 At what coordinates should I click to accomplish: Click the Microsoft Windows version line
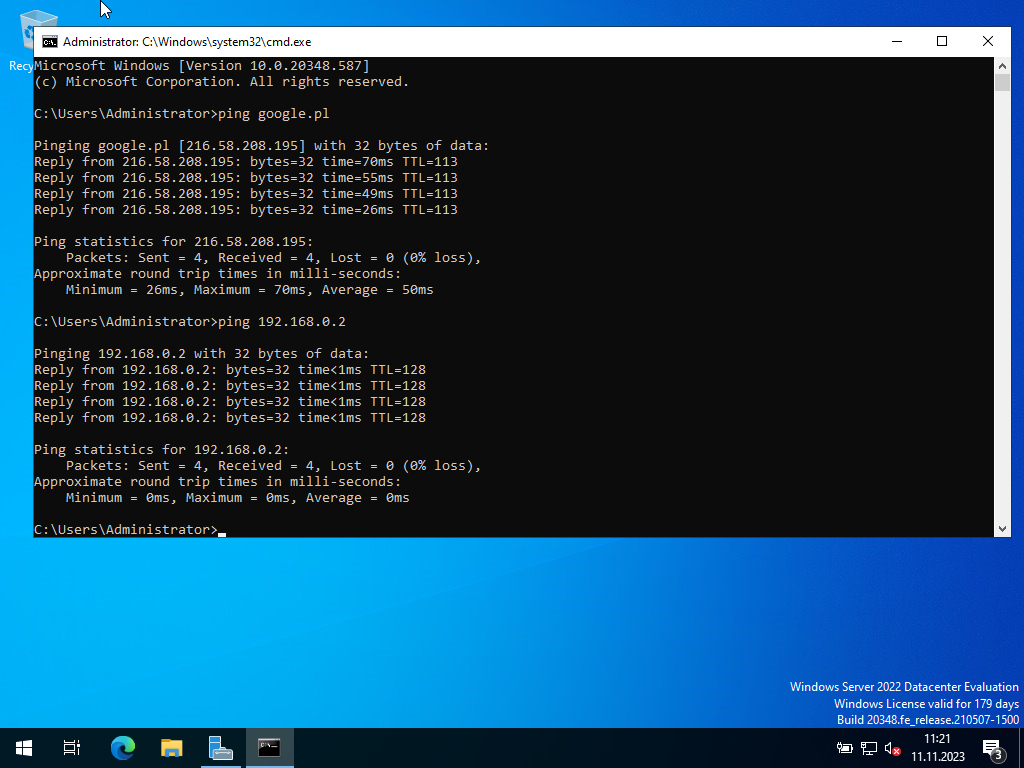coord(202,65)
